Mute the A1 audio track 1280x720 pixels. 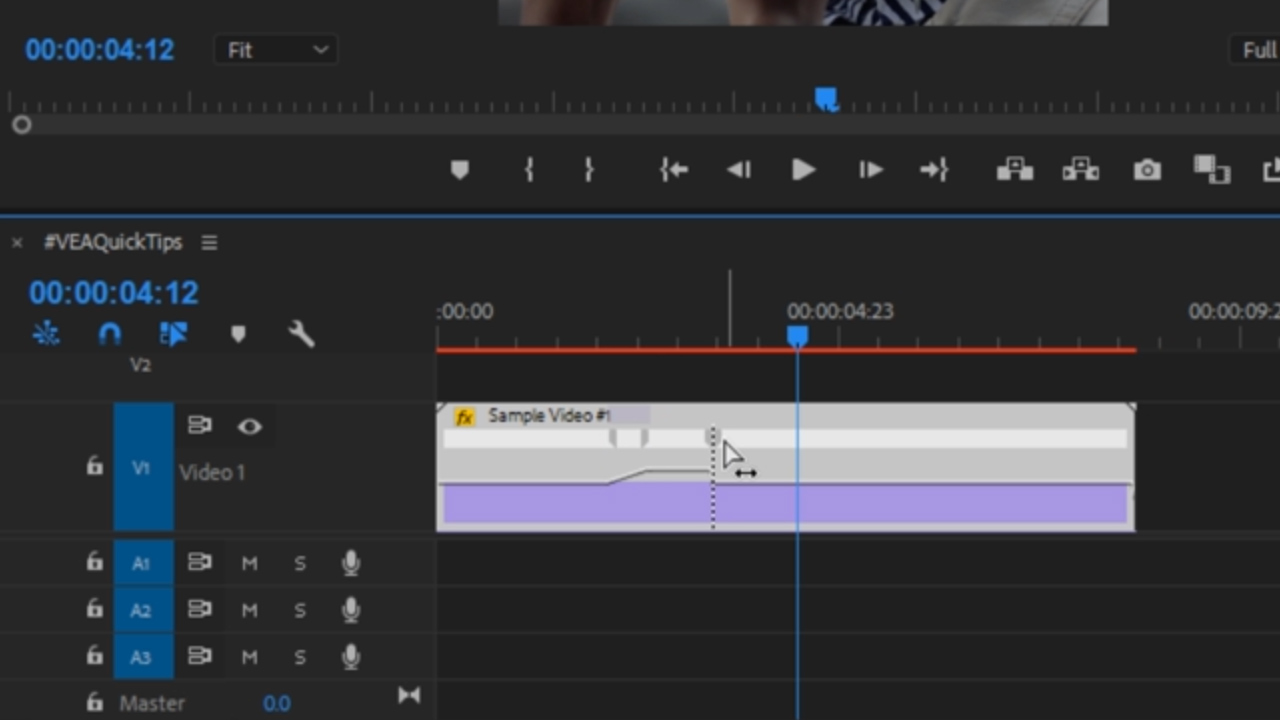click(249, 562)
